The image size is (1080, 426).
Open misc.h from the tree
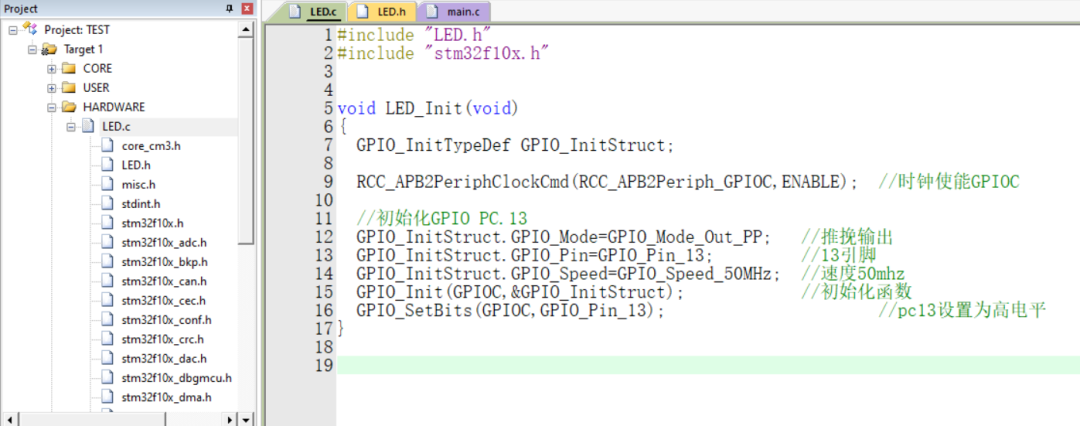pos(138,185)
